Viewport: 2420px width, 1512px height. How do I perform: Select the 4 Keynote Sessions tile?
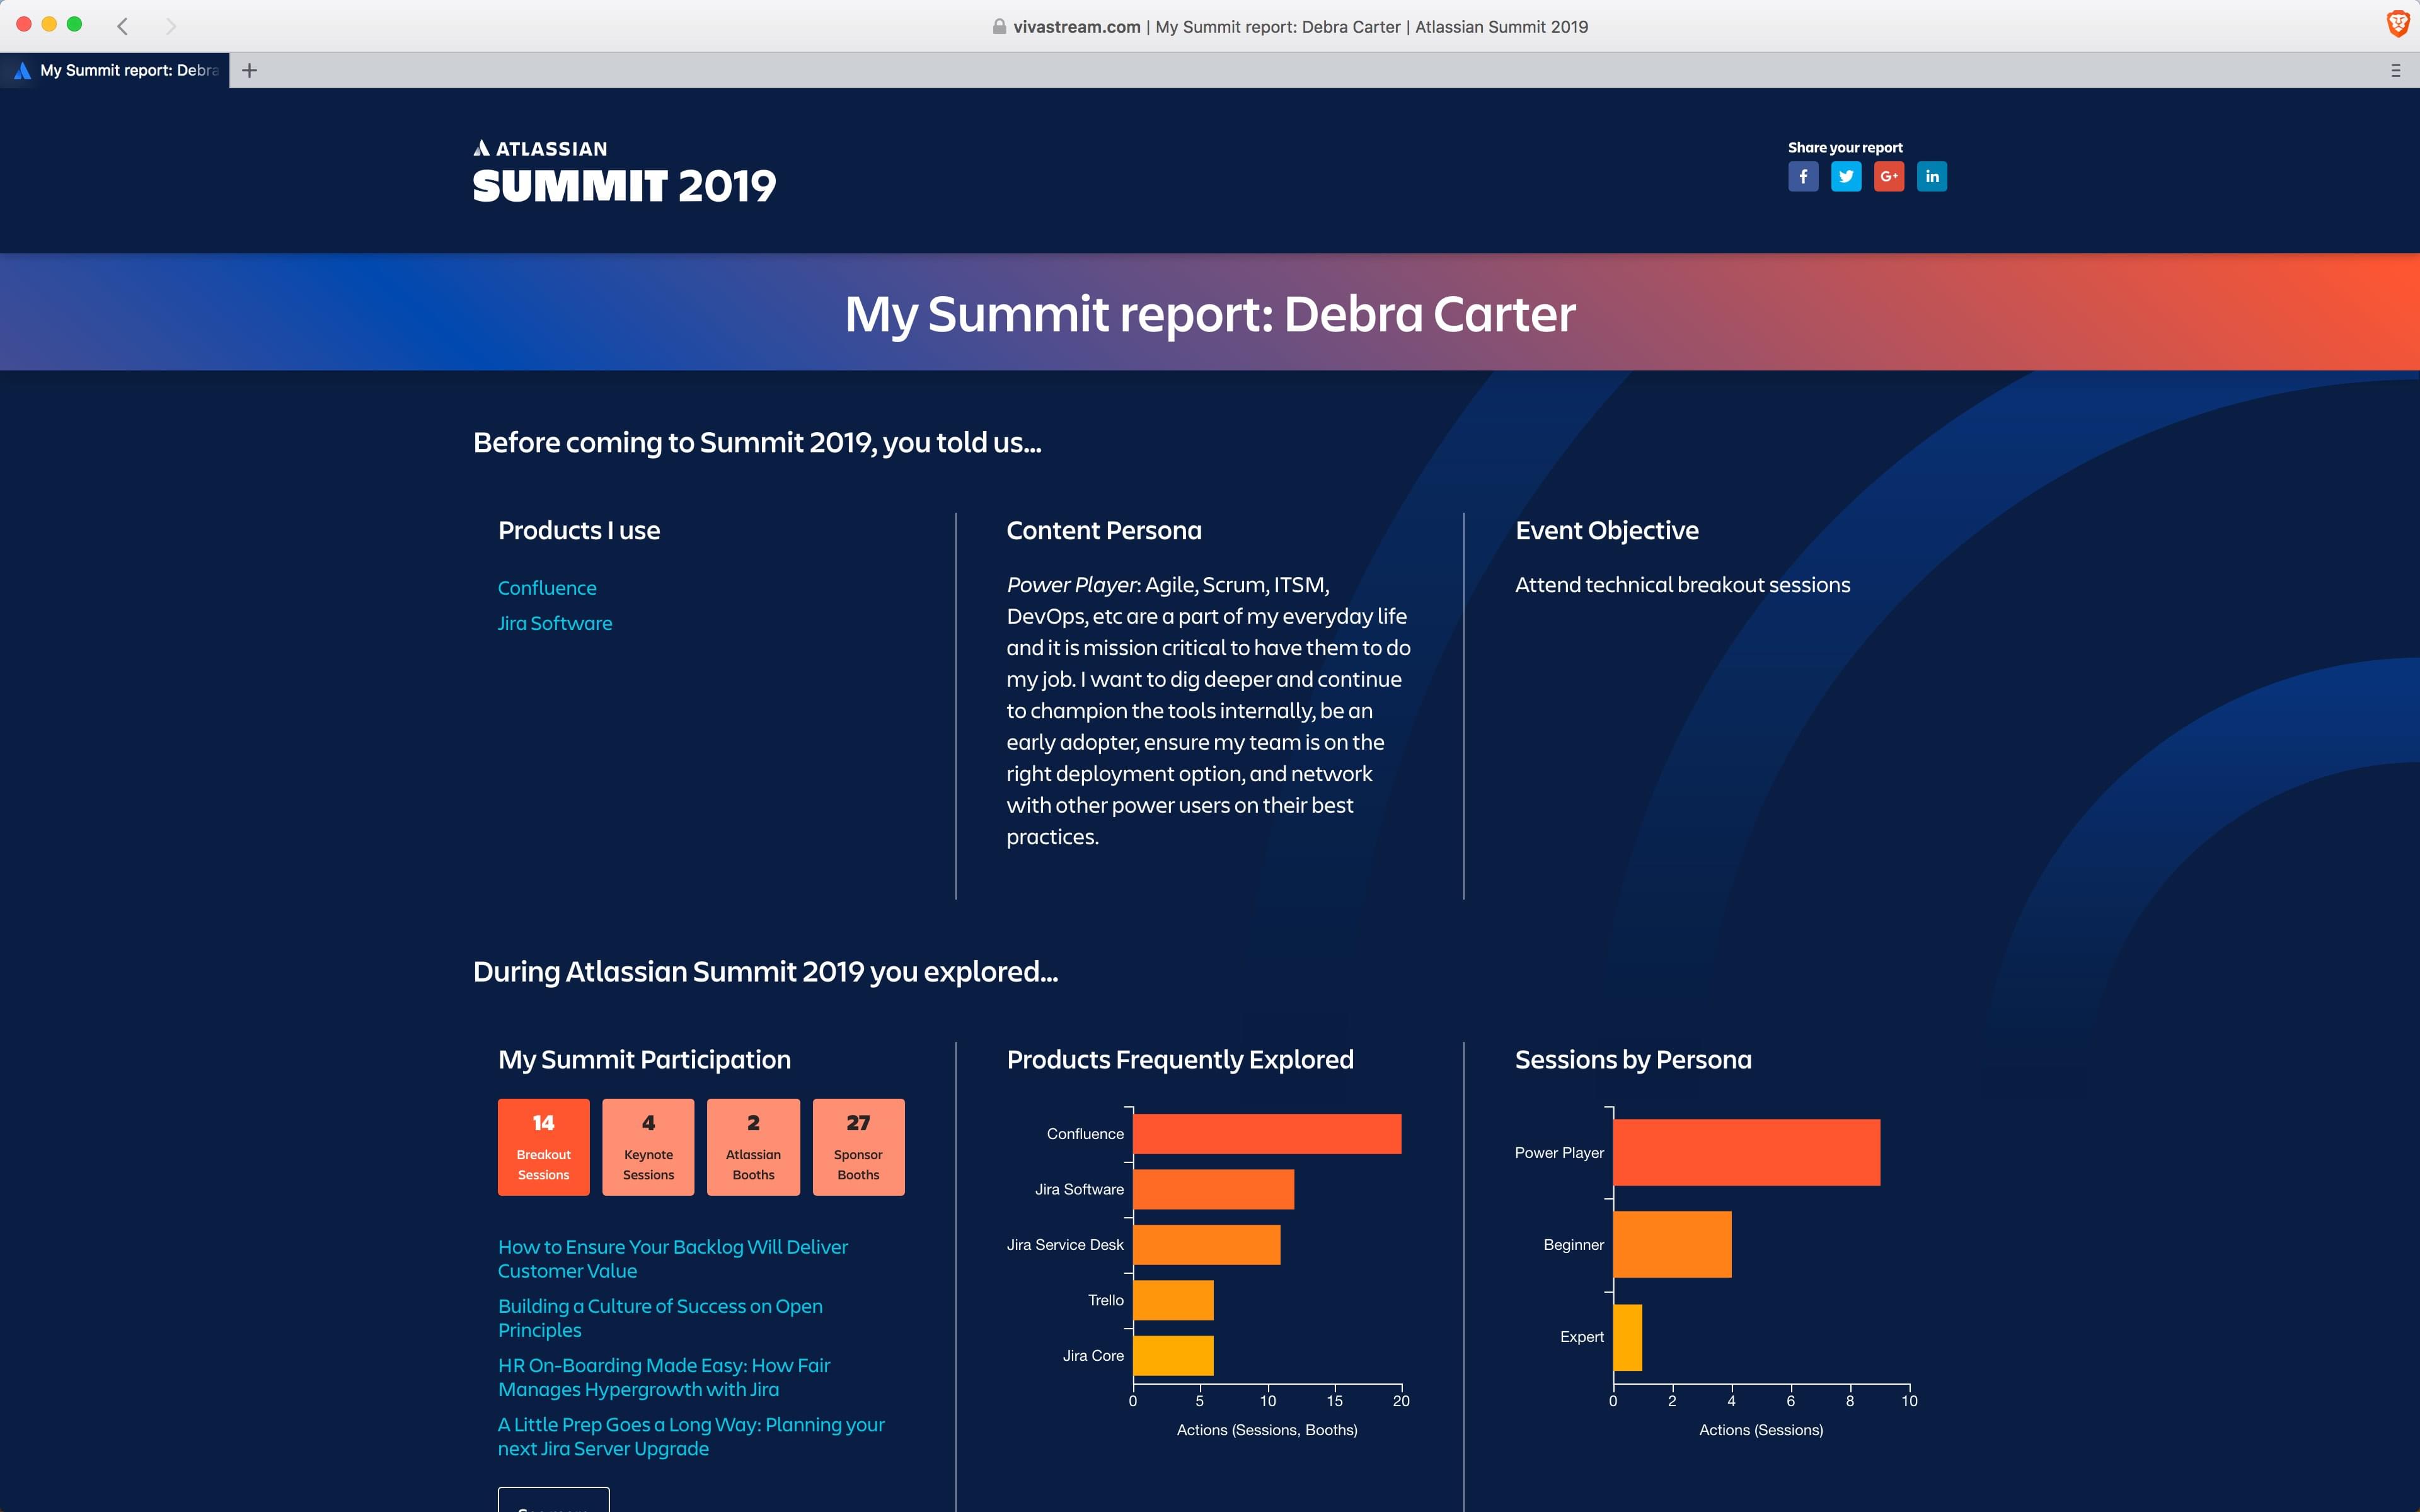648,1147
